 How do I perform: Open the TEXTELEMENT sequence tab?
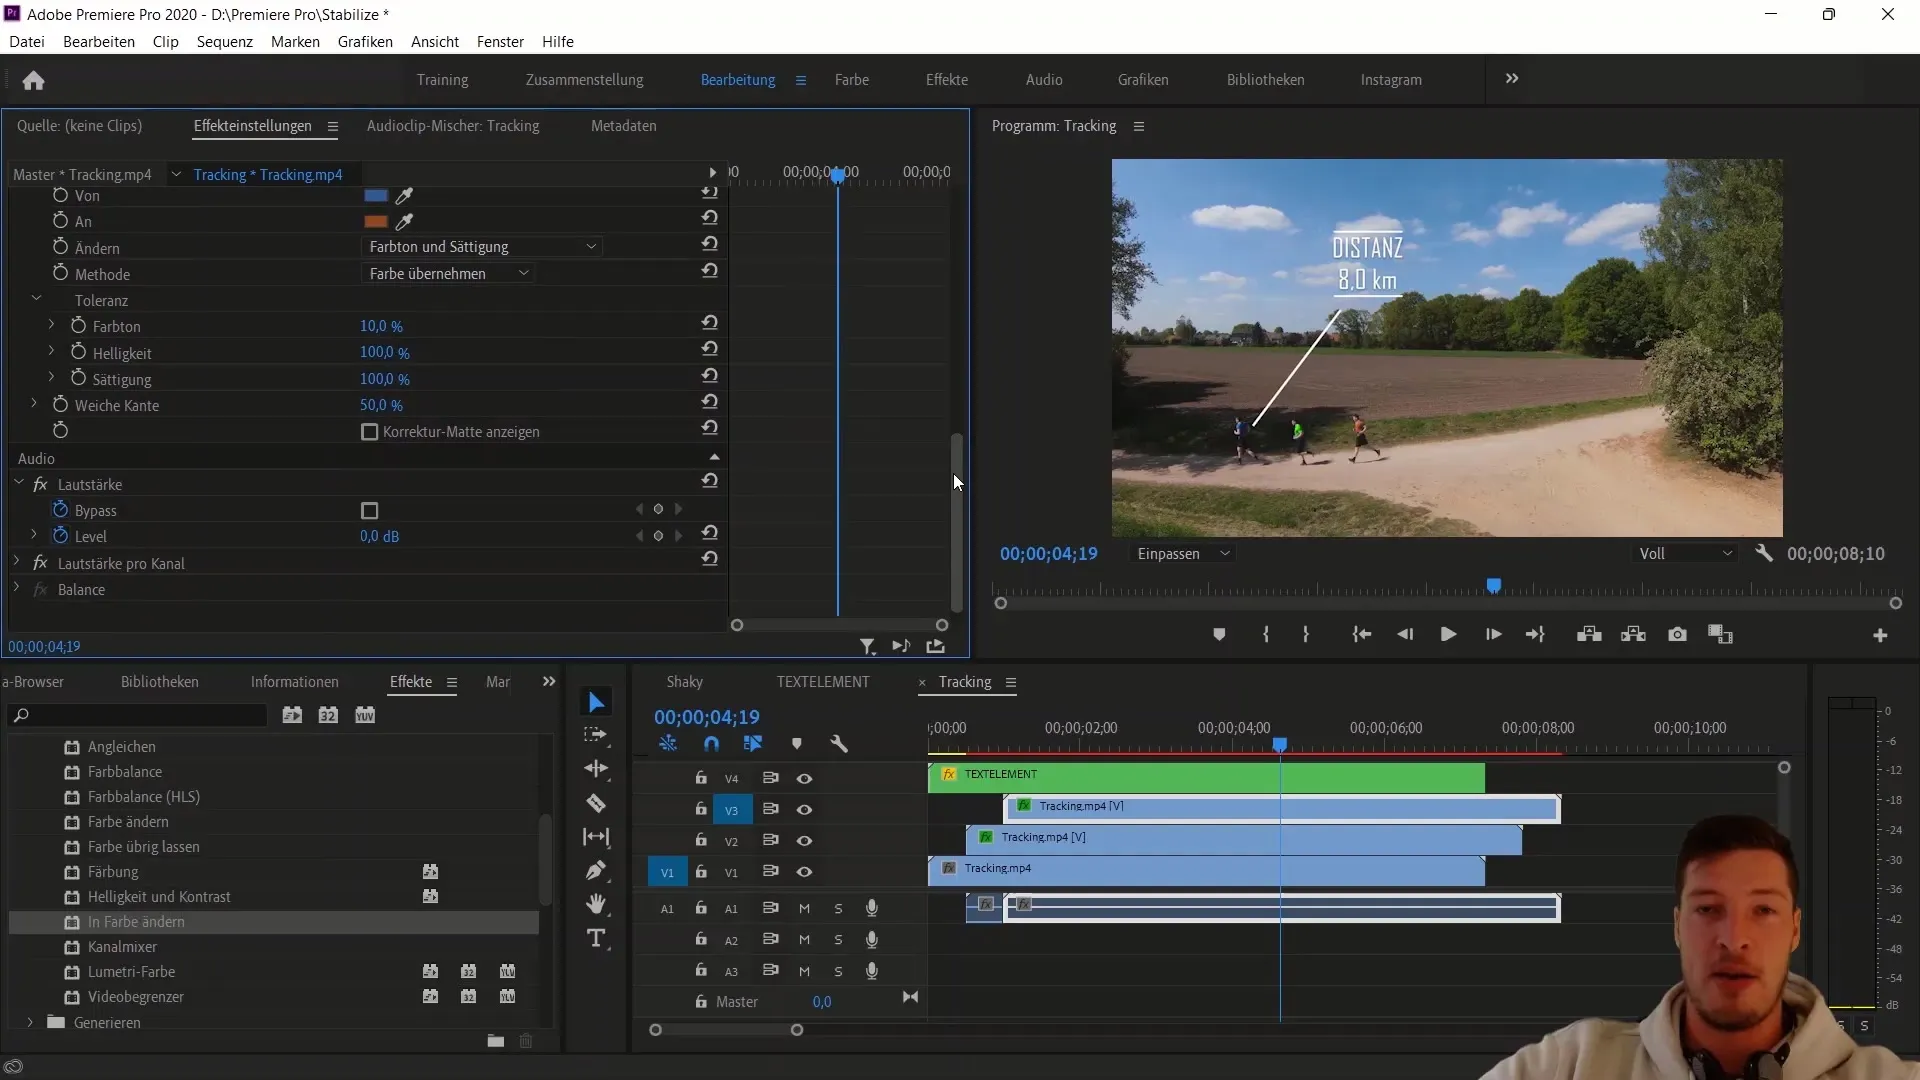[x=823, y=682]
